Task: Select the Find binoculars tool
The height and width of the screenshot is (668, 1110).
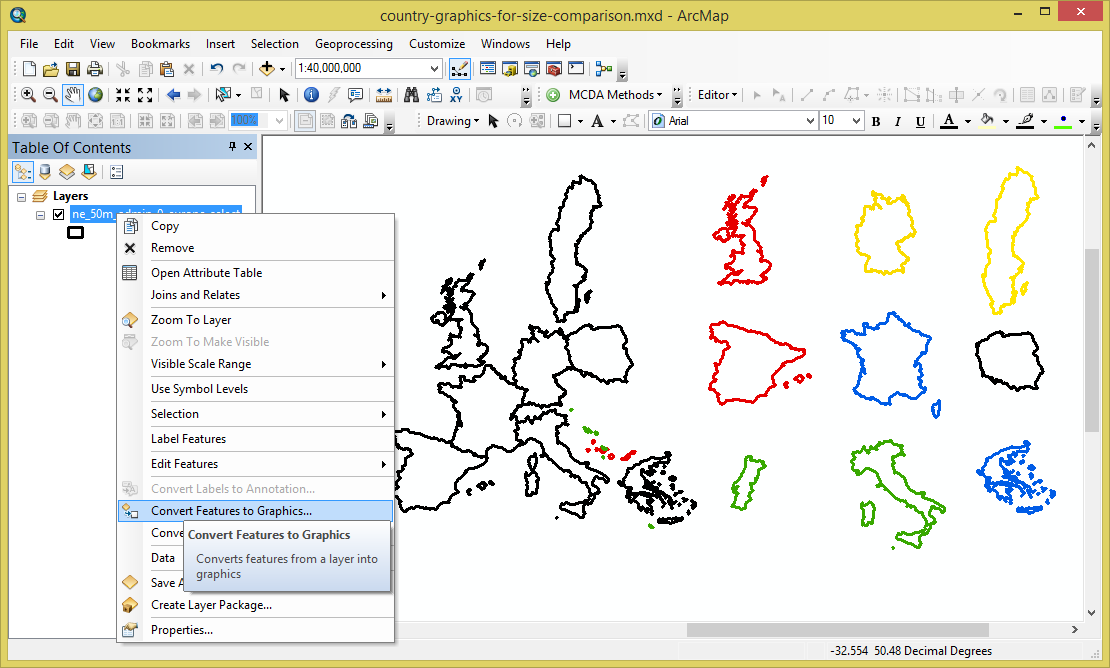Action: pyautogui.click(x=411, y=94)
